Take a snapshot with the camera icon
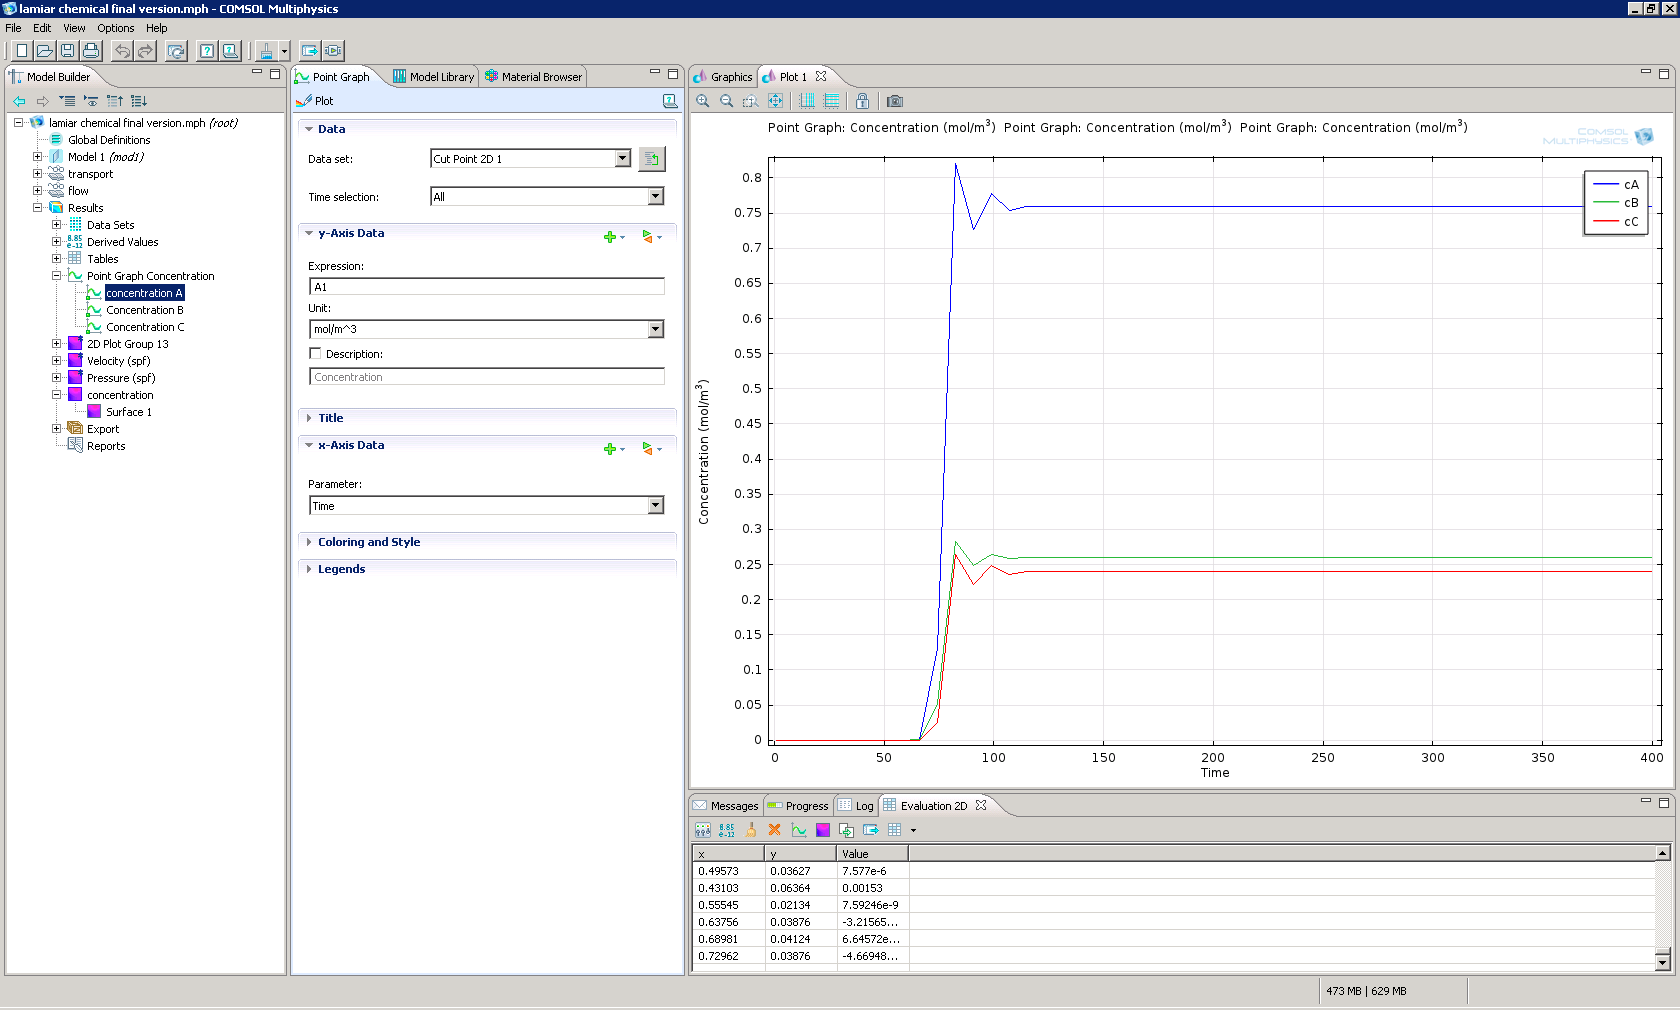1680x1010 pixels. tap(895, 101)
